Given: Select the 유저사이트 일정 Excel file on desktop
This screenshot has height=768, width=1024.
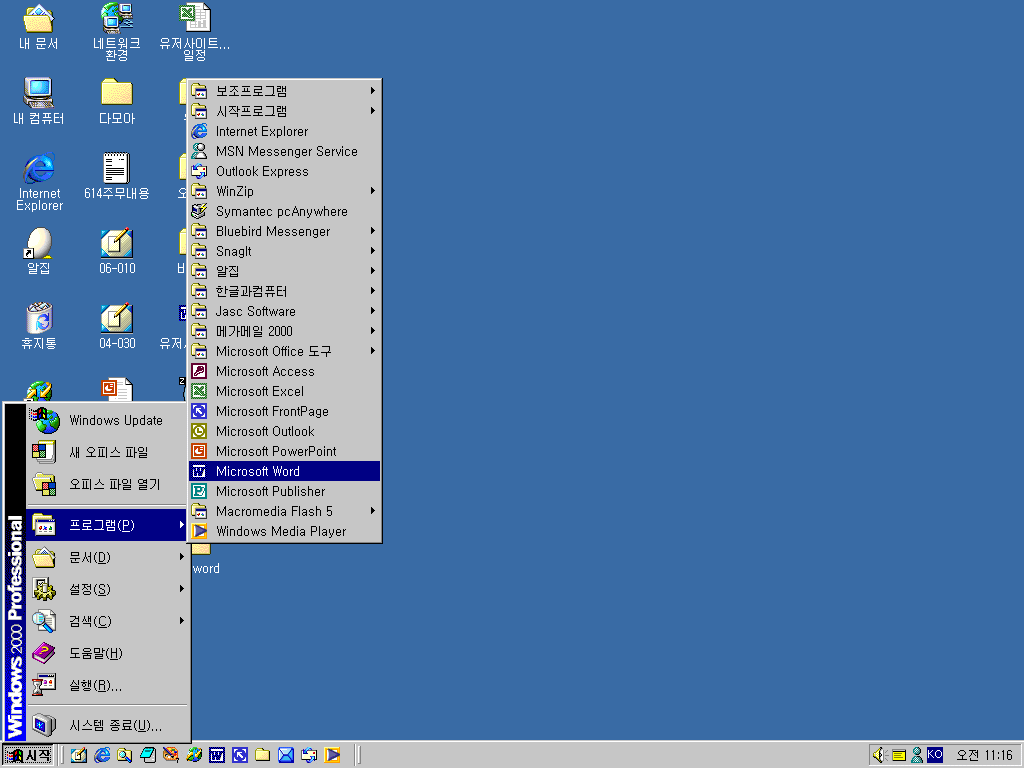Looking at the screenshot, I should click(195, 31).
